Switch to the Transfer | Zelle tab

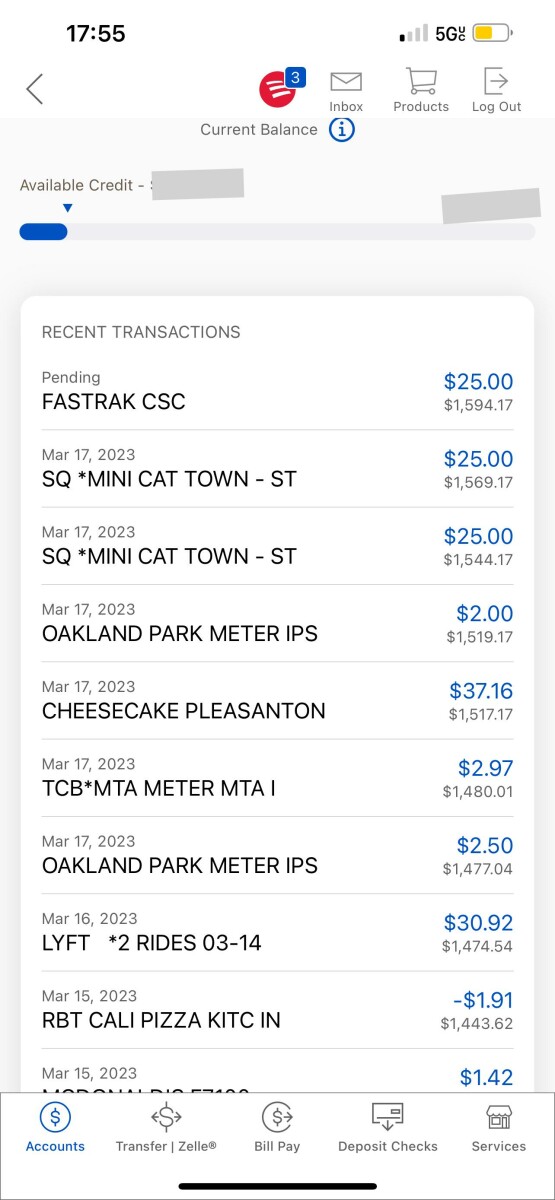click(166, 1128)
